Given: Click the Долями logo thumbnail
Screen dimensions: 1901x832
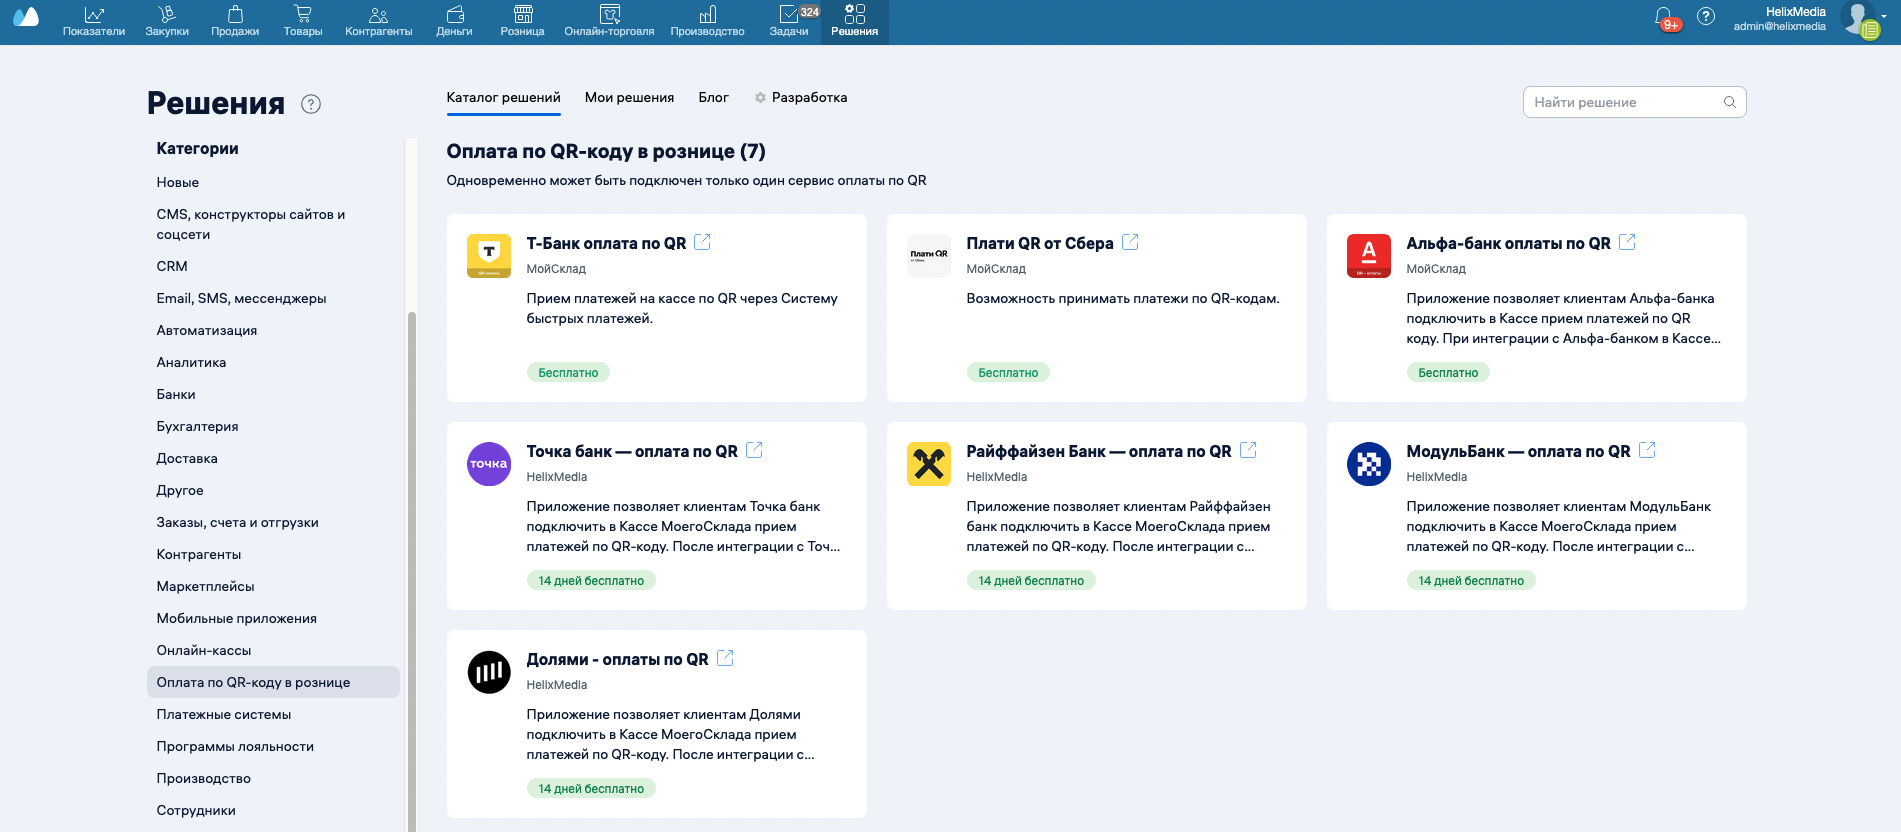Looking at the screenshot, I should pos(489,672).
